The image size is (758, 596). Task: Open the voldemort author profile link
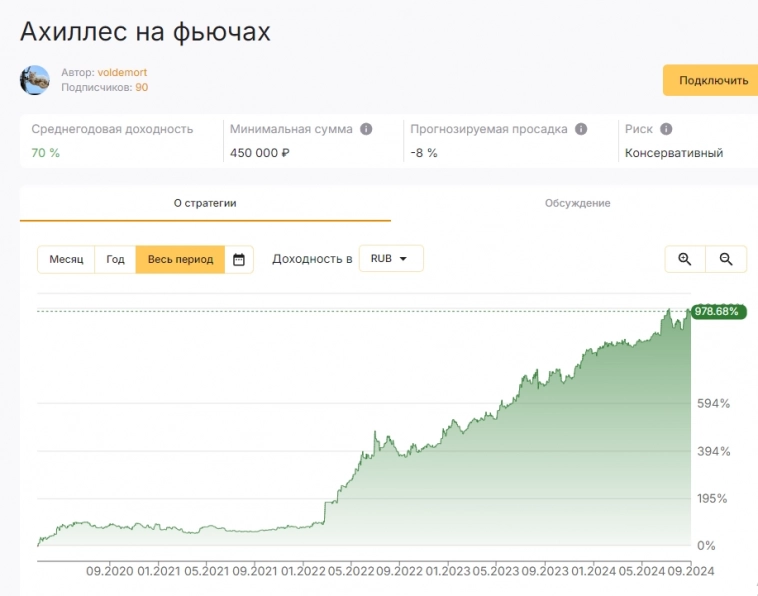coord(122,73)
